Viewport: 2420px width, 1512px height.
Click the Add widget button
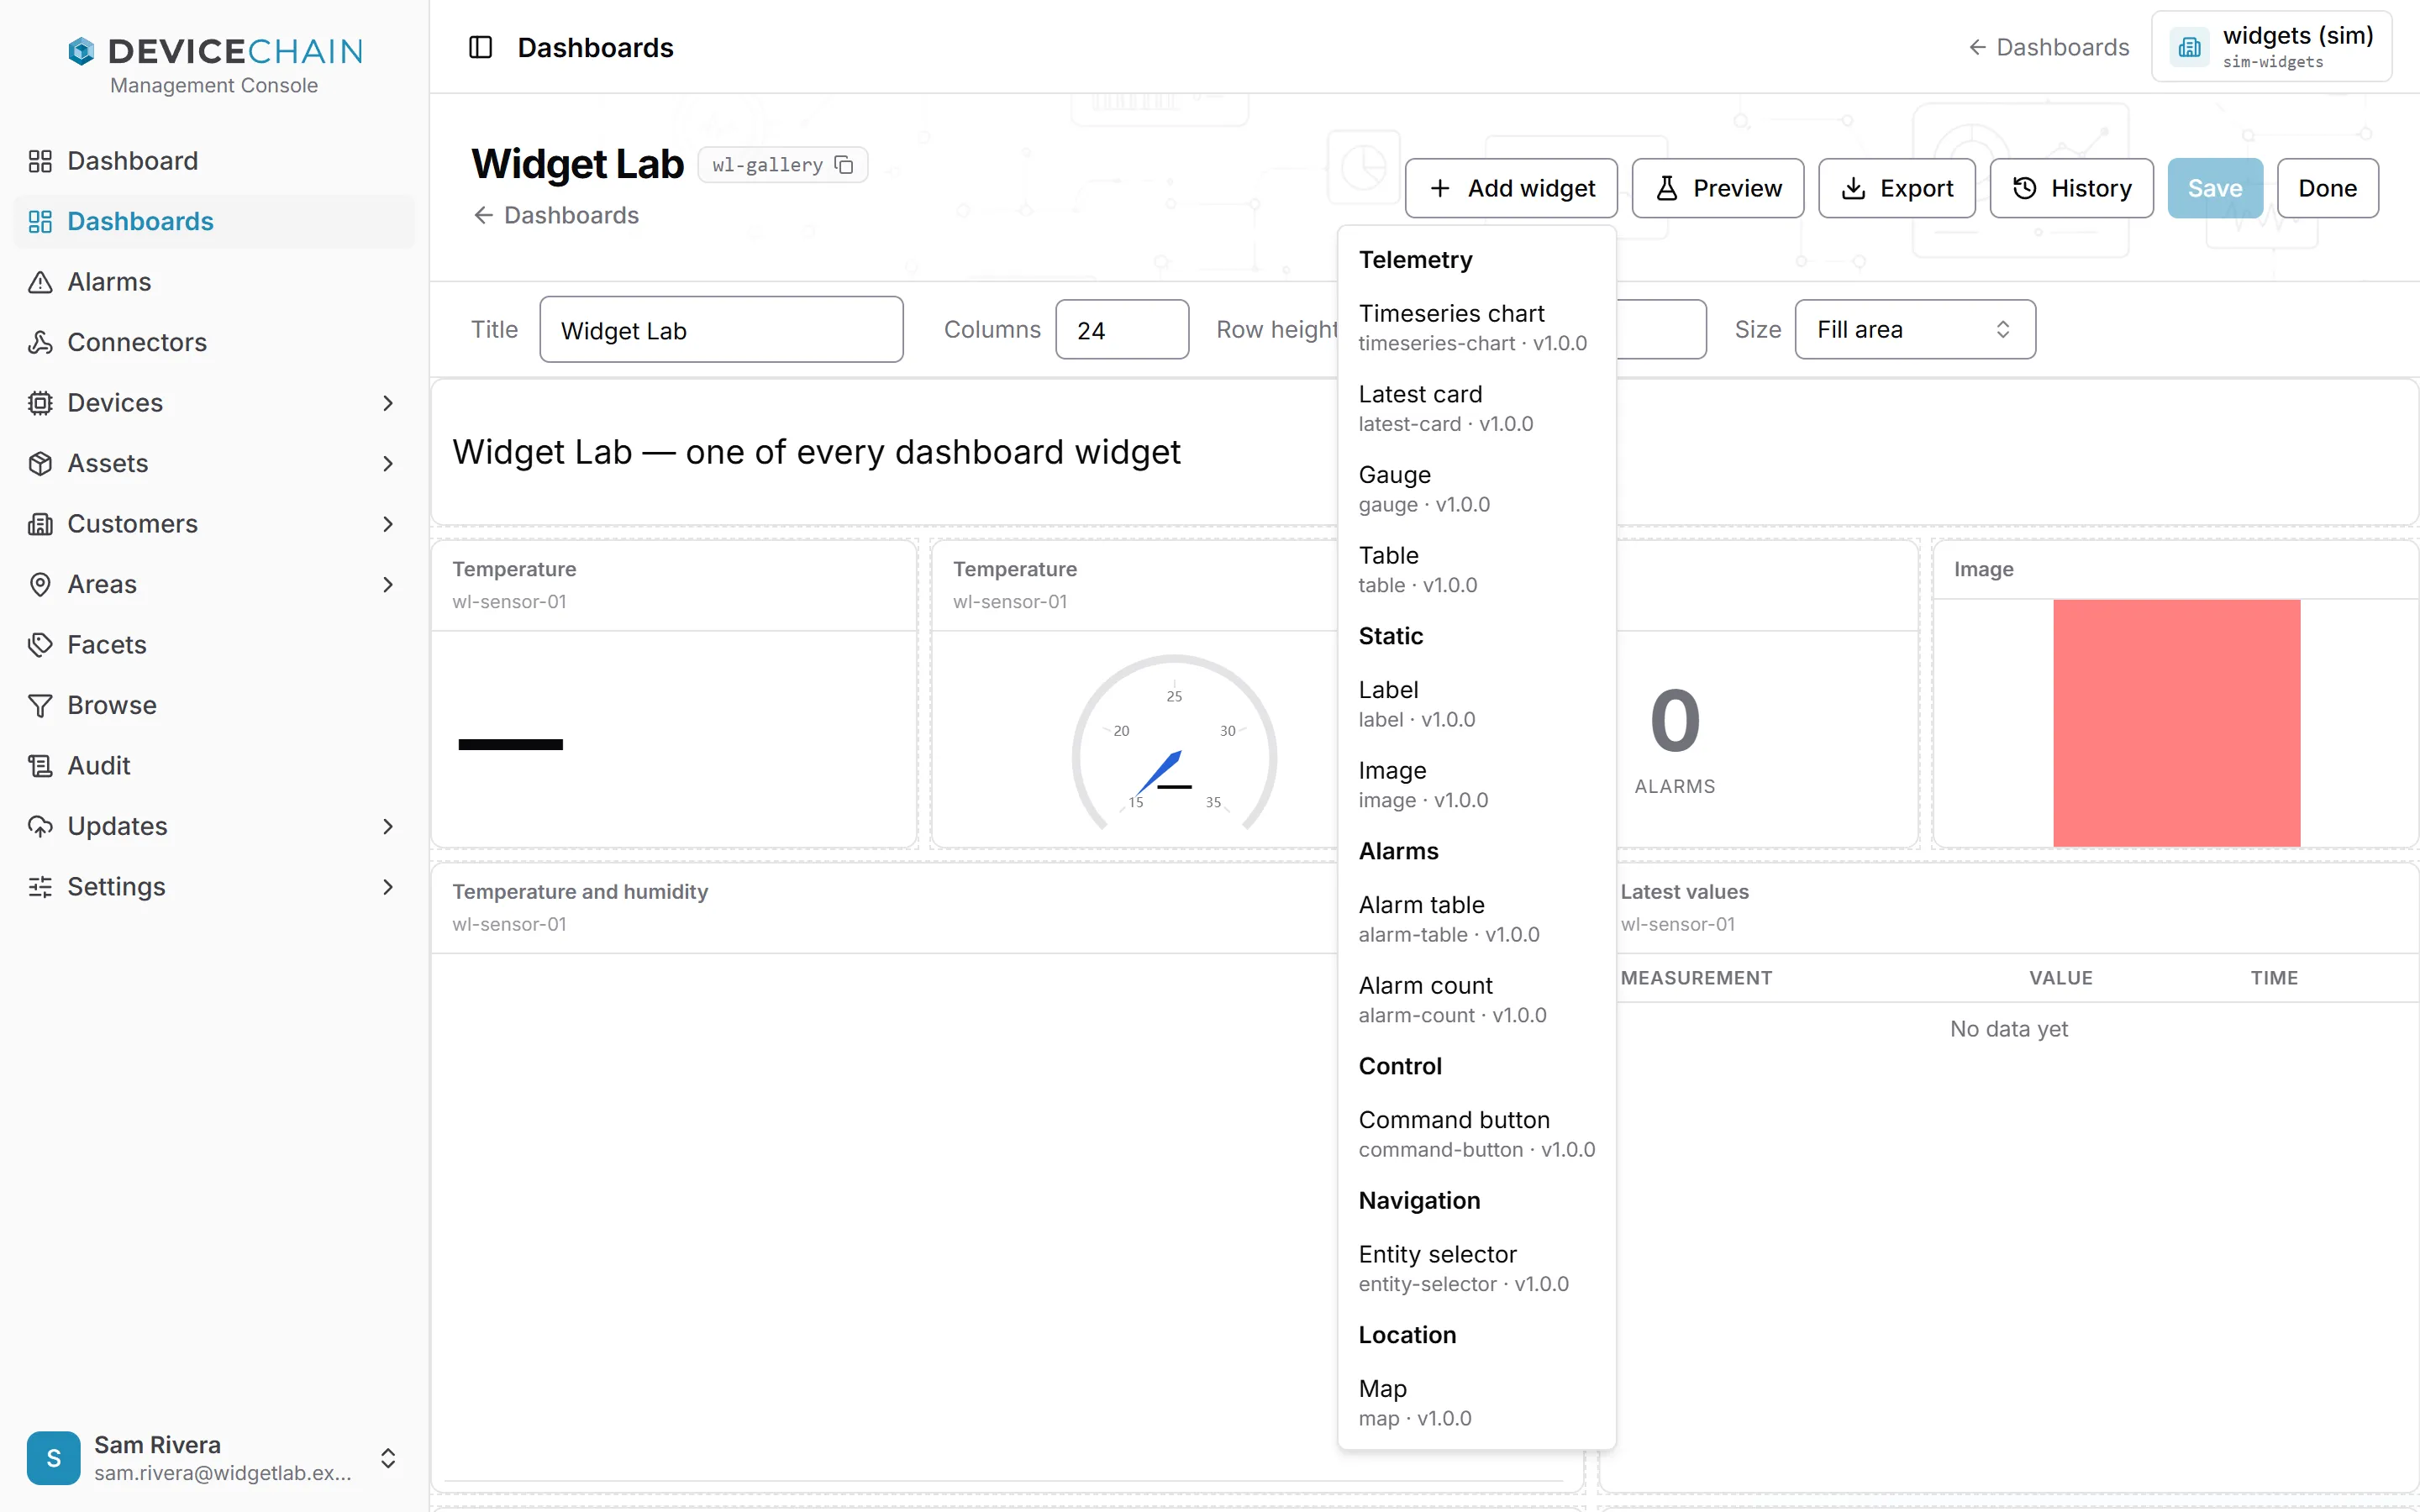point(1511,188)
